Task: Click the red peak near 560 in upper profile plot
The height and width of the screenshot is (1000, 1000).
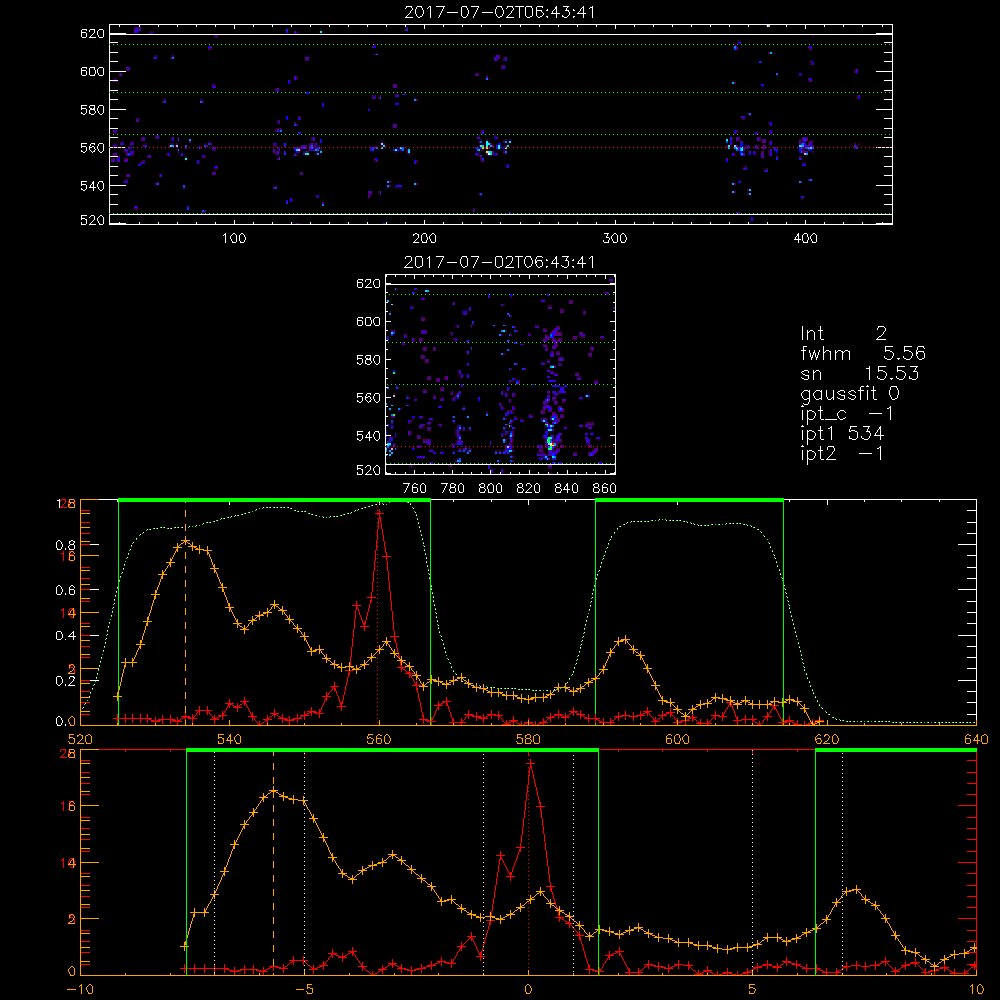Action: click(379, 512)
